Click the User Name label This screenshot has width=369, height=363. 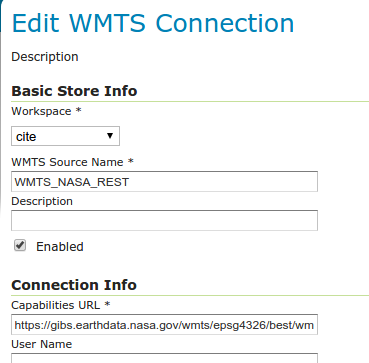pyautogui.click(x=42, y=344)
